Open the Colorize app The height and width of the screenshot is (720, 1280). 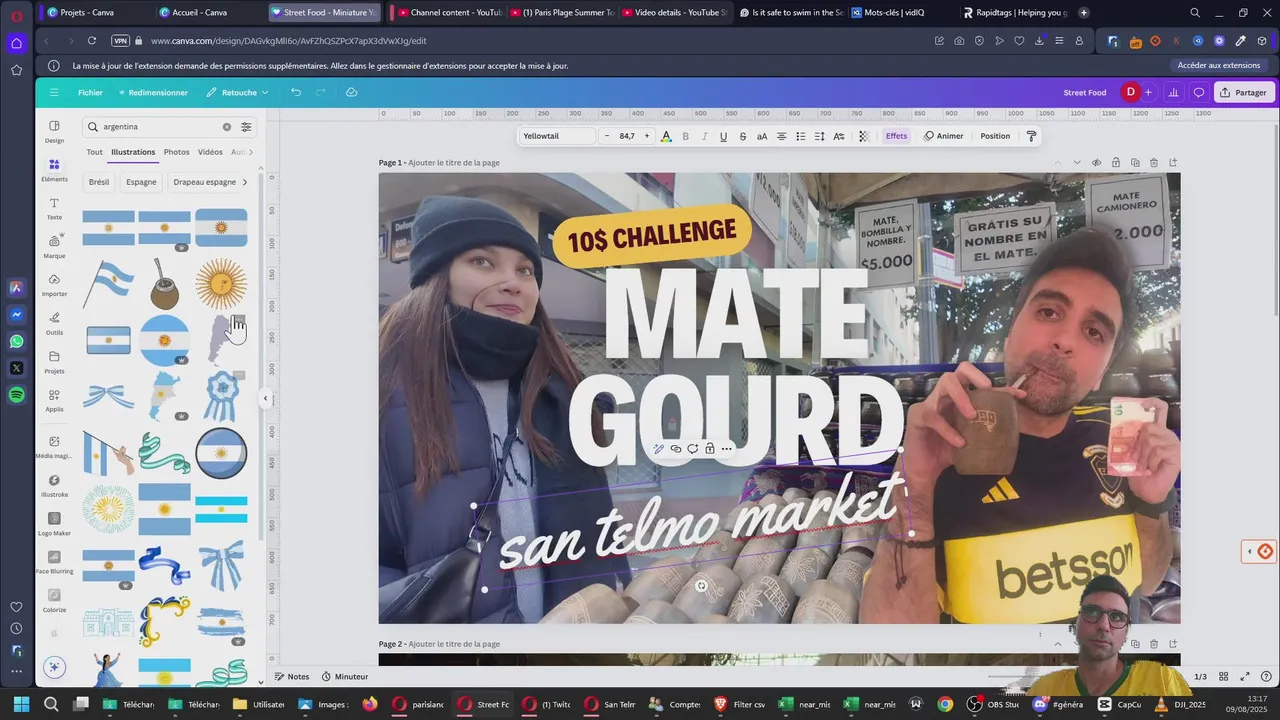54,600
